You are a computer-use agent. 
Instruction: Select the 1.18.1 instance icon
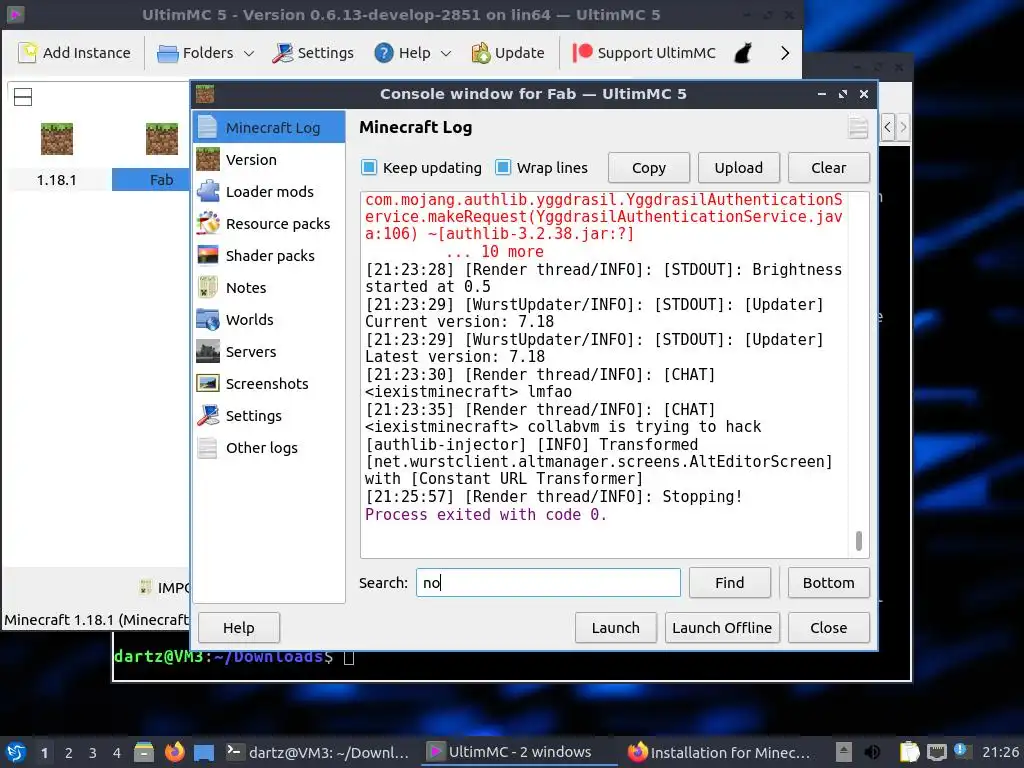click(57, 138)
